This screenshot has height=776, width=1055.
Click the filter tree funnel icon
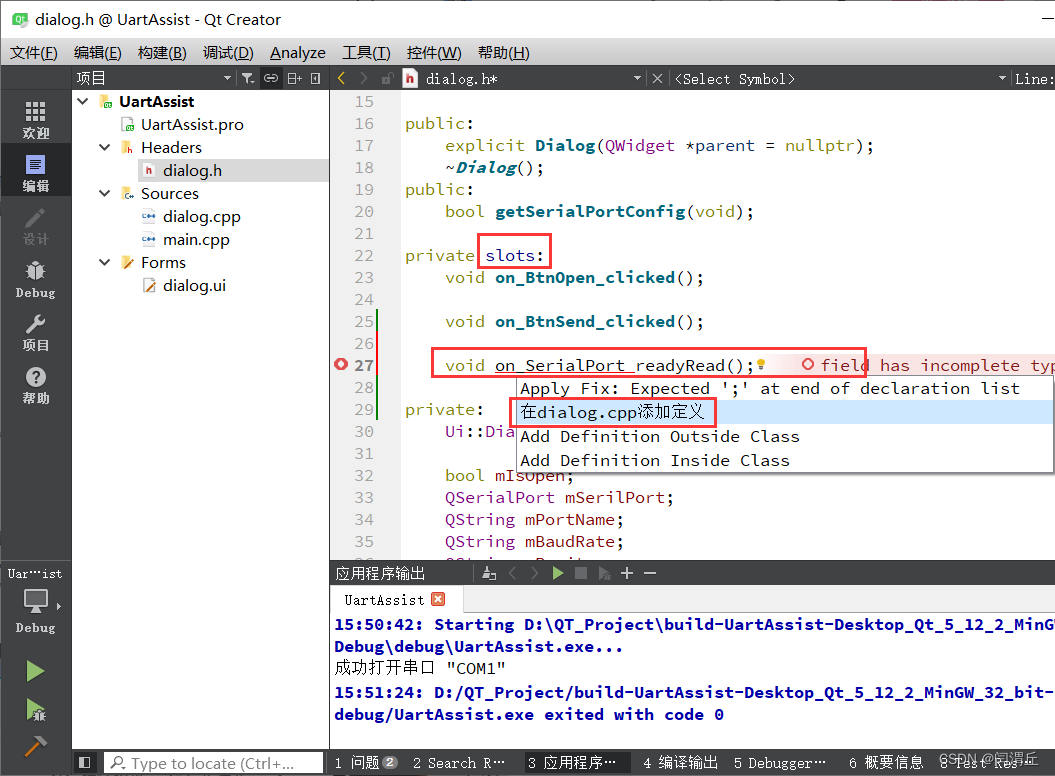248,78
